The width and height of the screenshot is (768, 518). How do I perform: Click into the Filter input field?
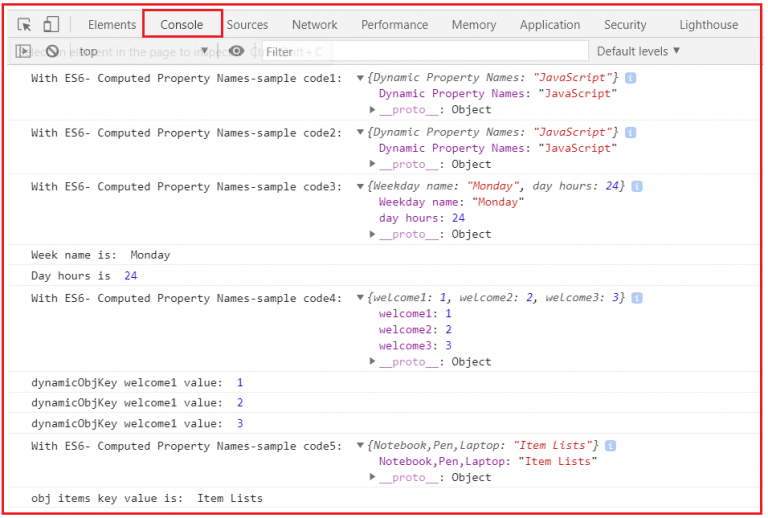click(425, 51)
